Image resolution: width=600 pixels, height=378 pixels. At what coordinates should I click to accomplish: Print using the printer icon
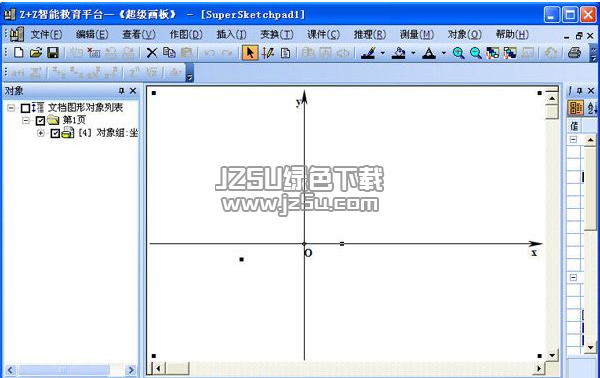pos(574,52)
